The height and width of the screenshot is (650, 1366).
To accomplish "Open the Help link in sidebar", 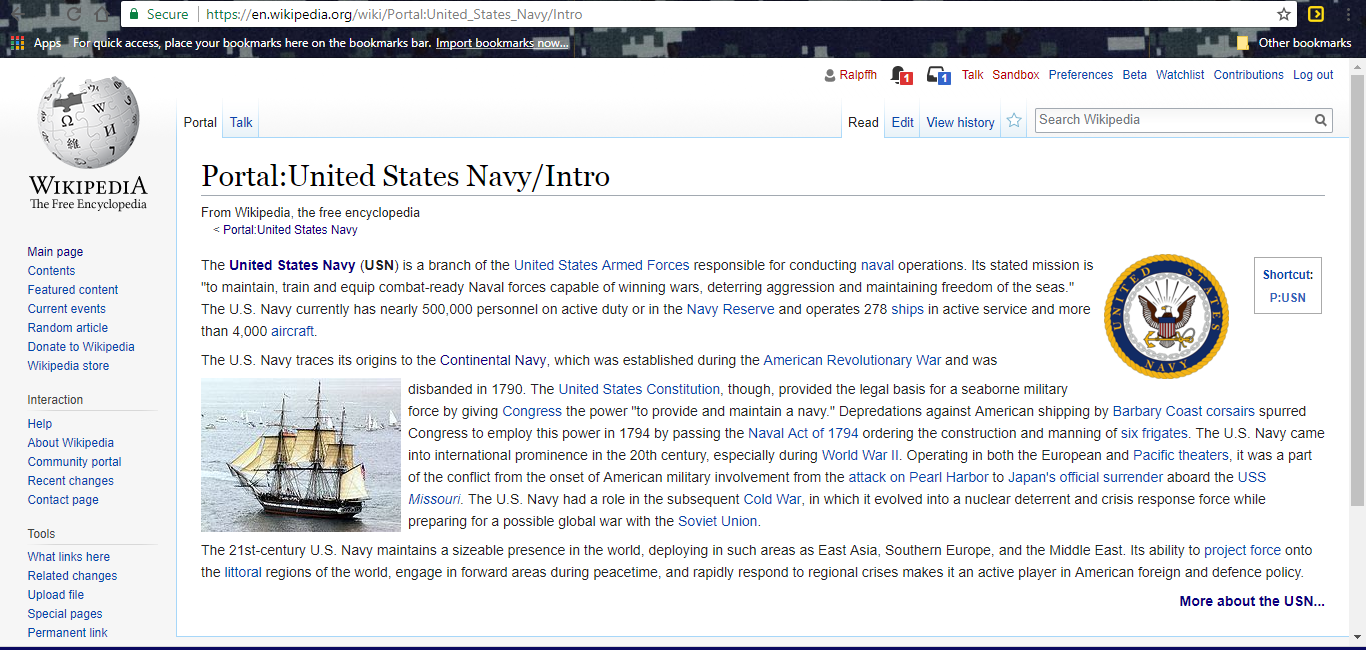I will tap(40, 424).
